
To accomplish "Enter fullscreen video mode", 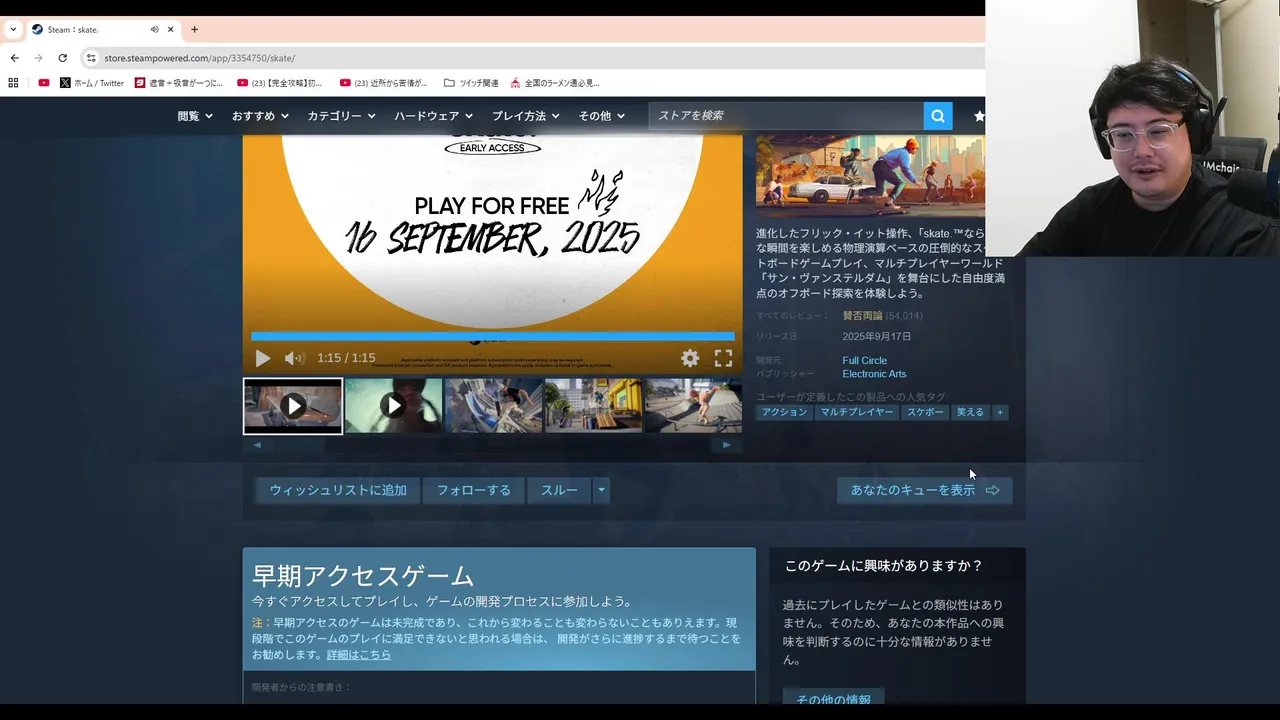I will [723, 358].
